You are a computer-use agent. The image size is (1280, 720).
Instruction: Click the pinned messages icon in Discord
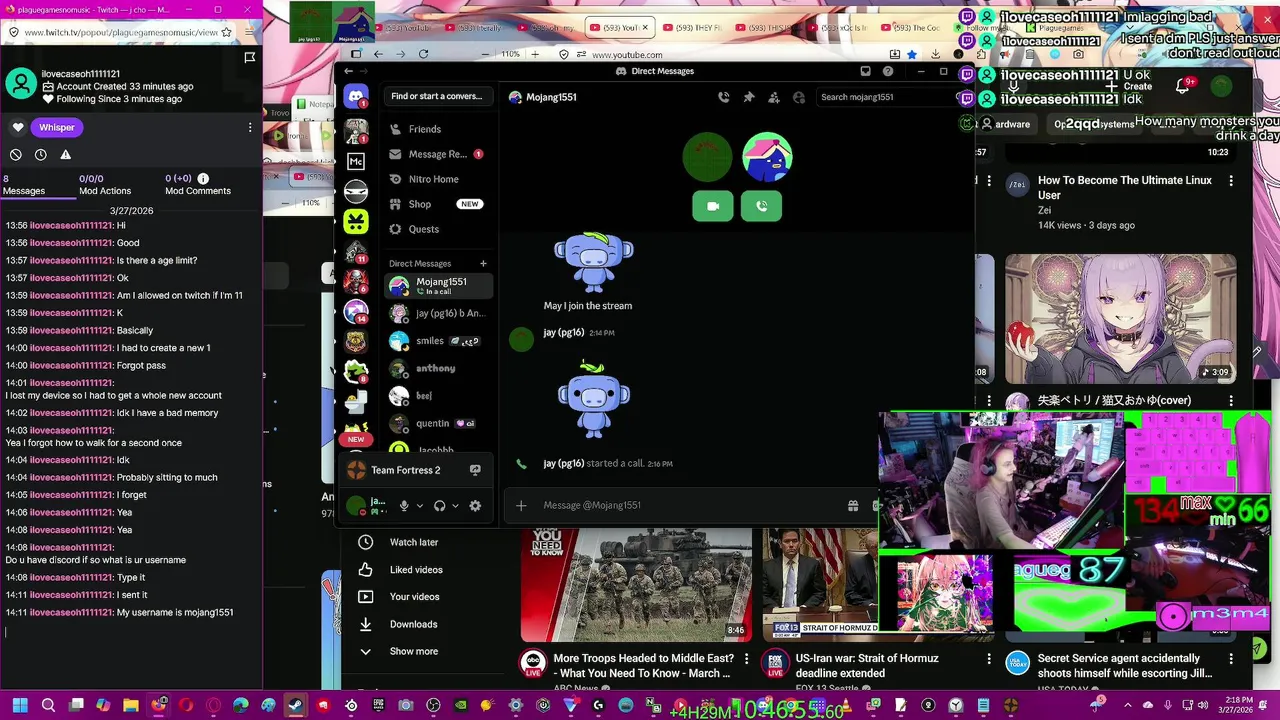[748, 97]
